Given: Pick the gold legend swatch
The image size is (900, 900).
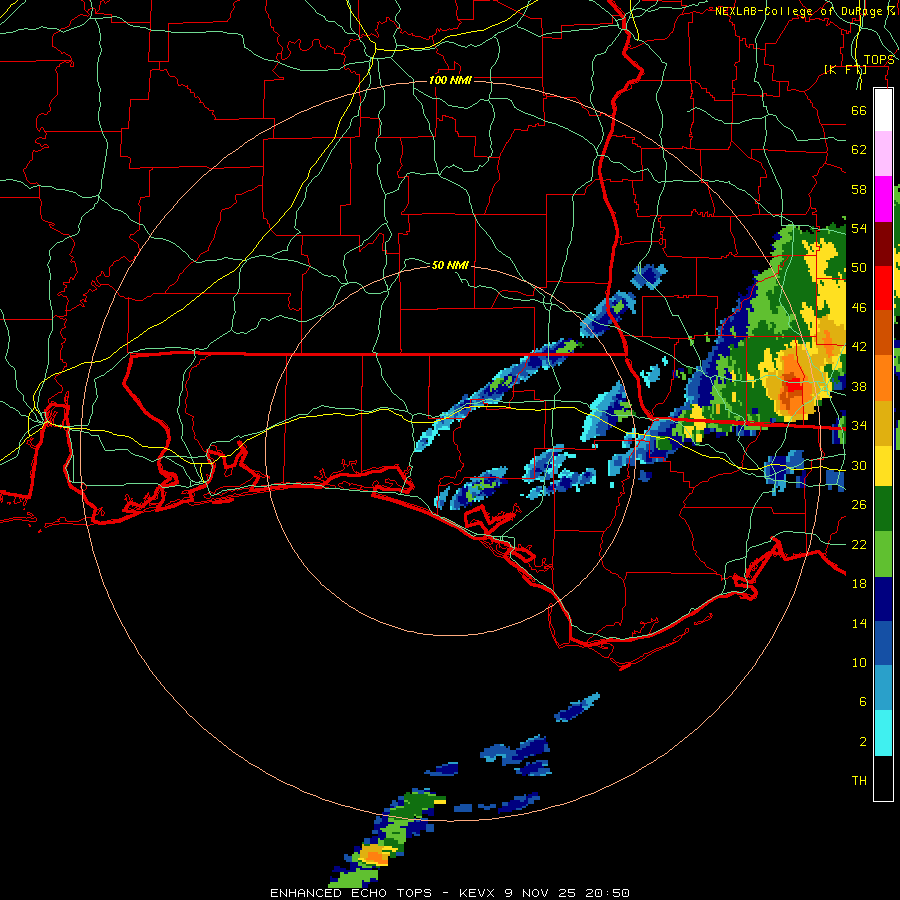Looking at the screenshot, I should pyautogui.click(x=883, y=423).
